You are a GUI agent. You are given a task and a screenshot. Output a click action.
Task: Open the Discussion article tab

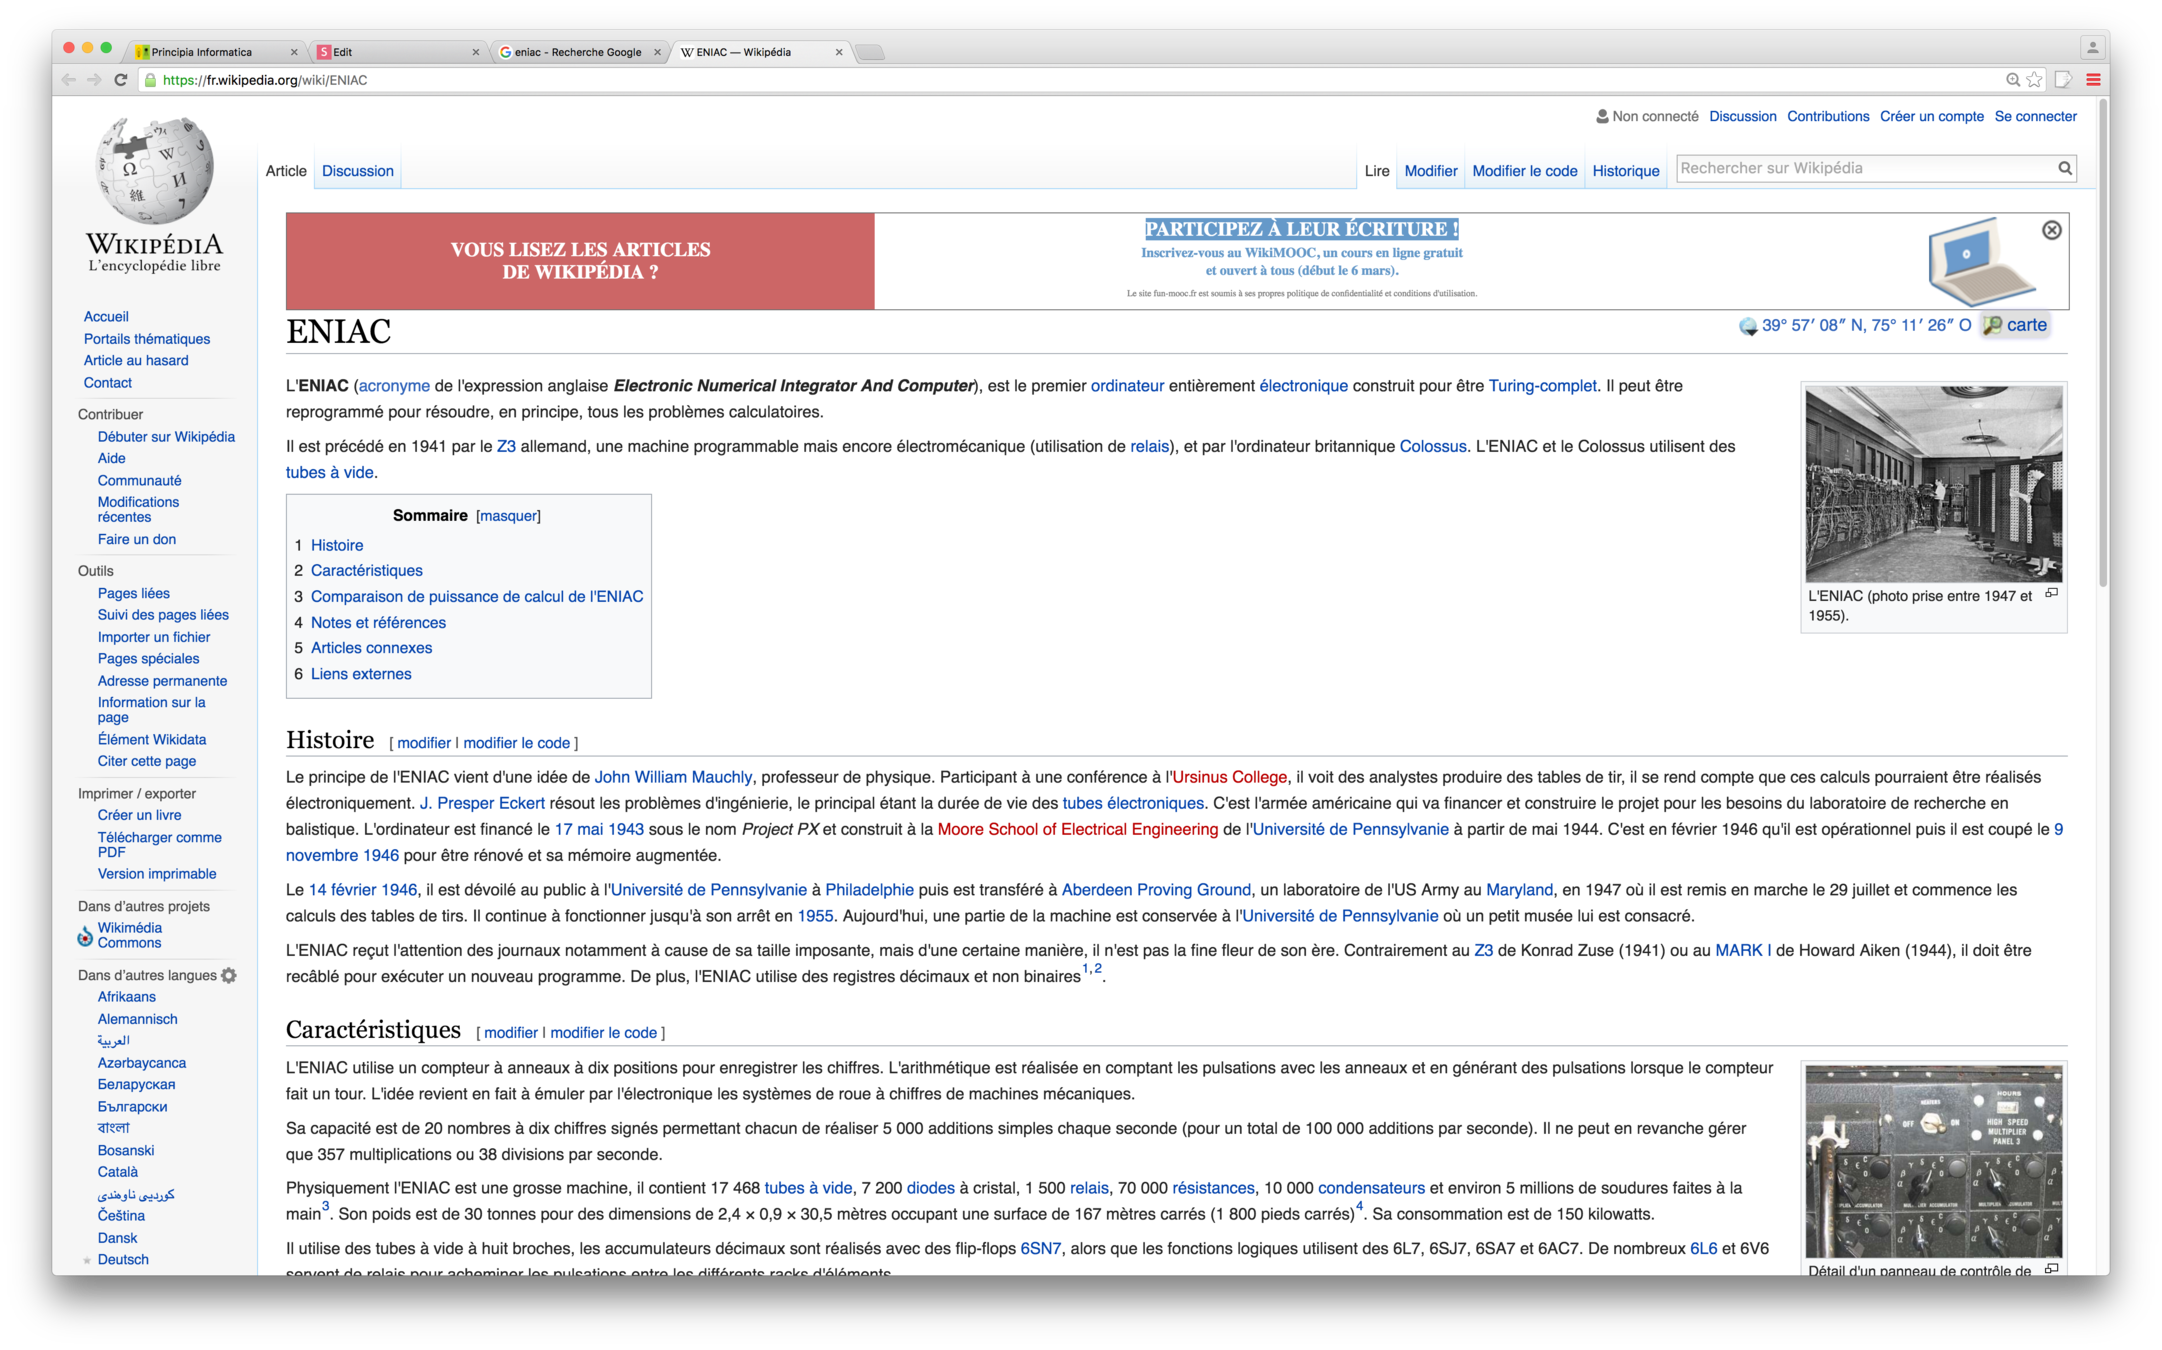click(x=357, y=171)
